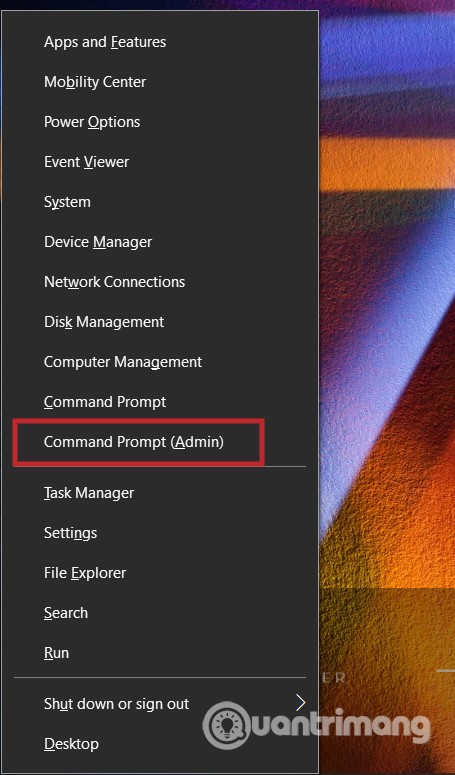Launch Event Viewer
This screenshot has width=455, height=775.
(x=160, y=162)
